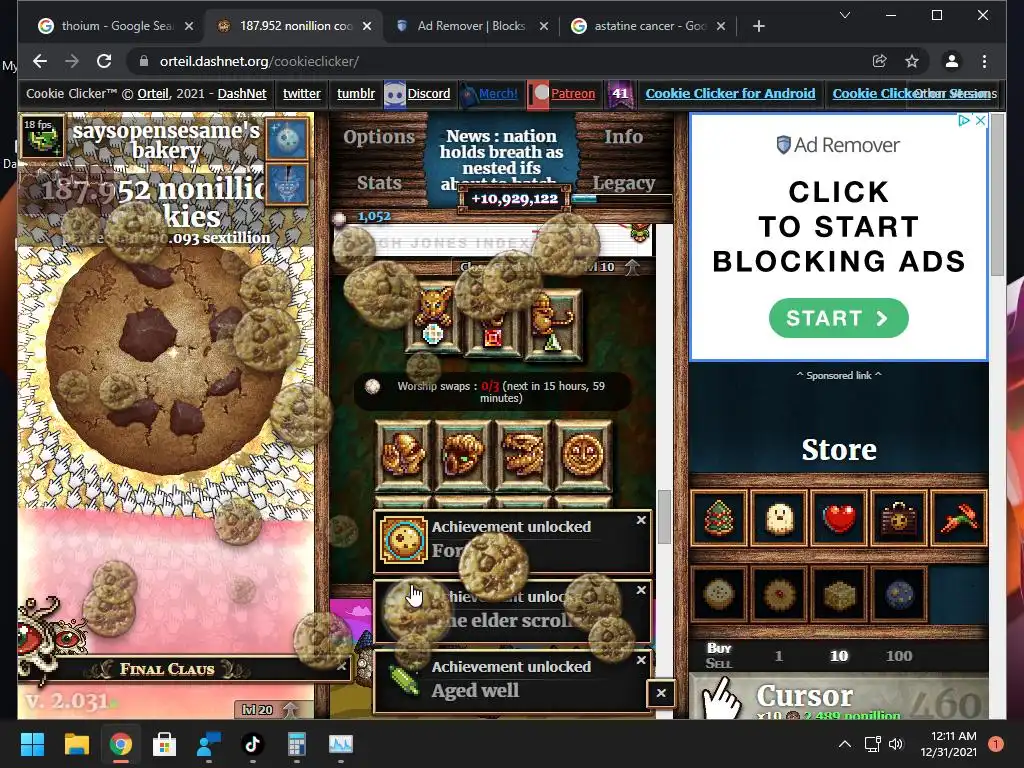Dismiss the elder scroll achievement notification
The width and height of the screenshot is (1024, 768).
641,590
